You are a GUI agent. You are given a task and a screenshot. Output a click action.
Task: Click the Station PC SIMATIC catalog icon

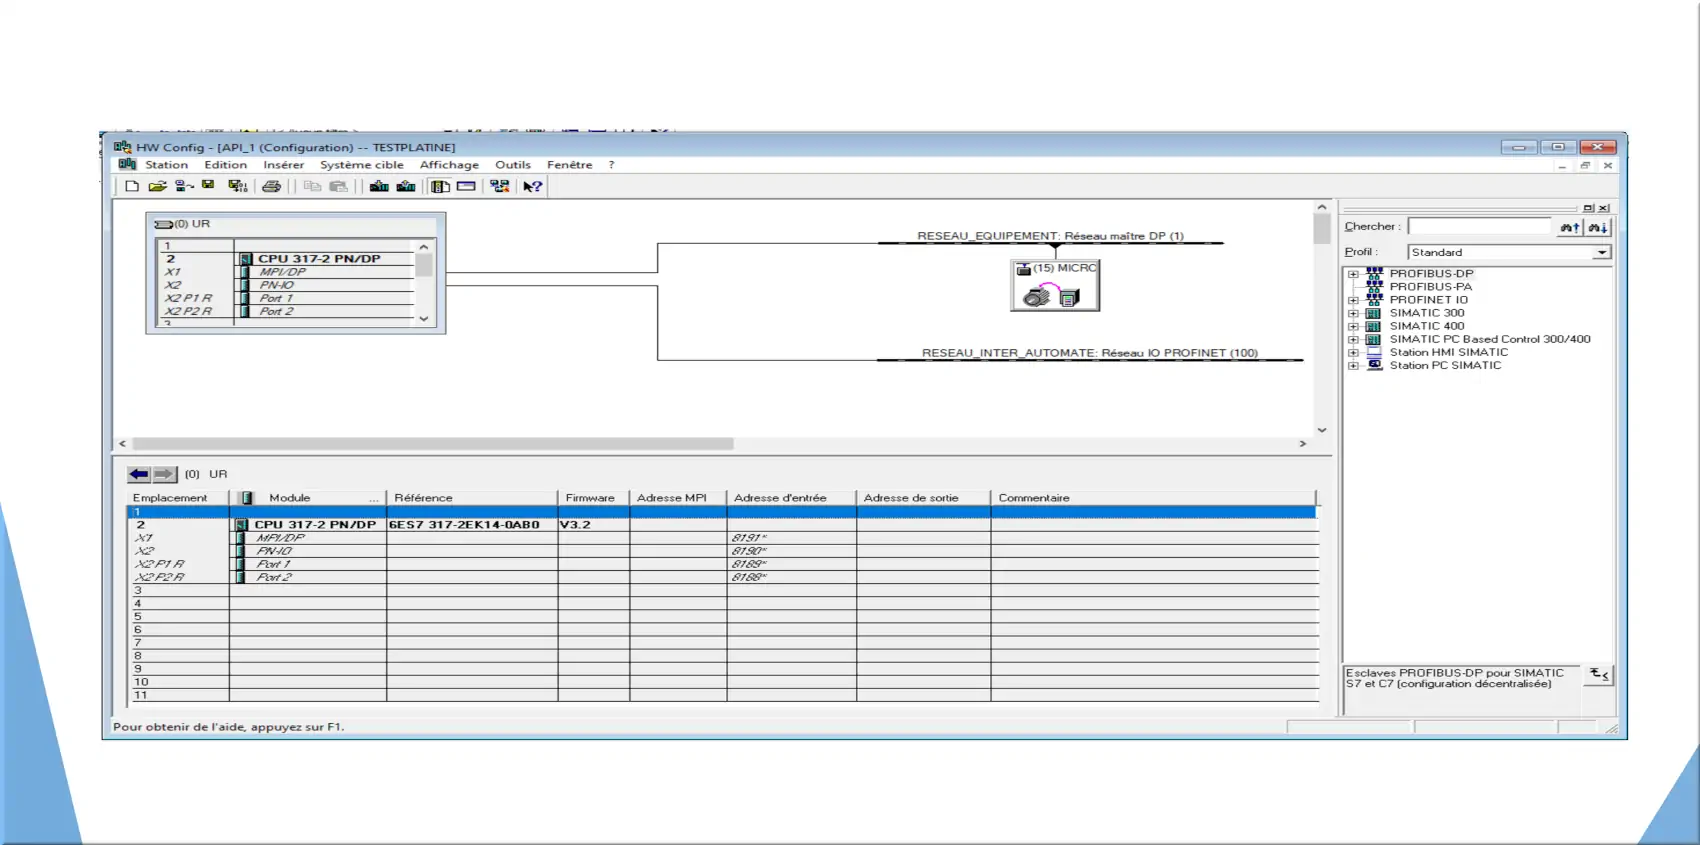click(1374, 365)
